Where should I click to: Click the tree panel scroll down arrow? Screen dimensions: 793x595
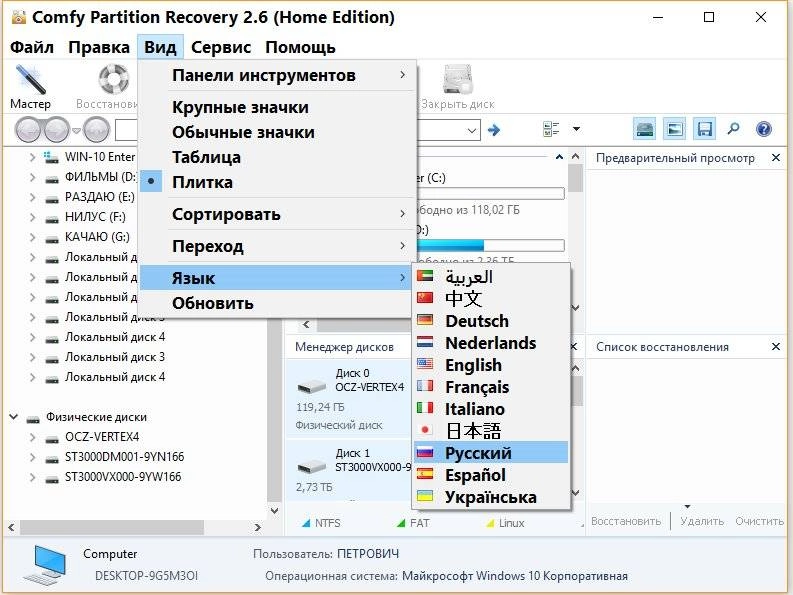point(275,511)
